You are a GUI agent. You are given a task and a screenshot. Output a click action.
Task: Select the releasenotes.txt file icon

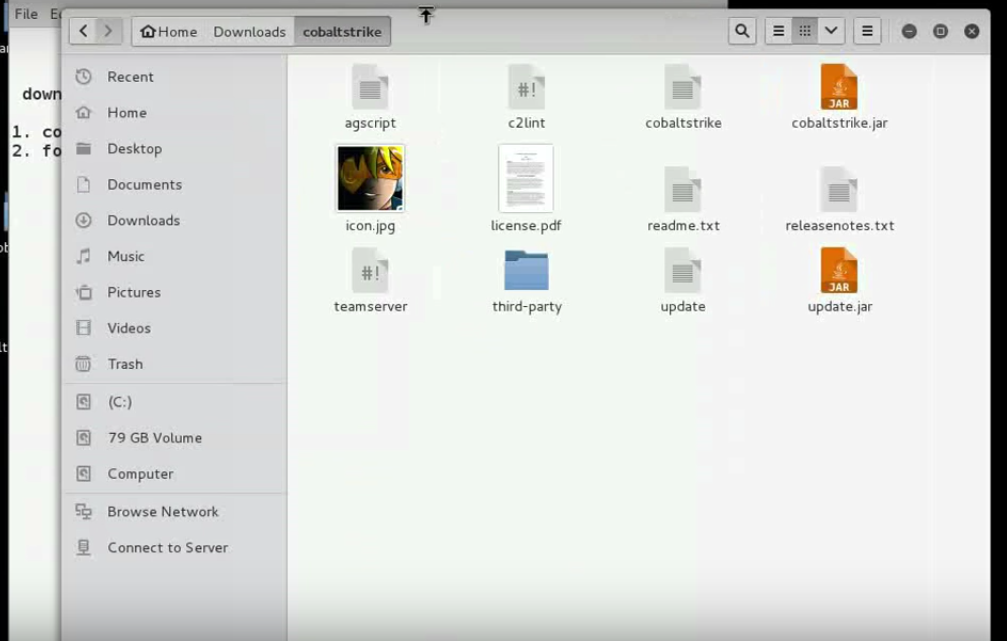839,190
